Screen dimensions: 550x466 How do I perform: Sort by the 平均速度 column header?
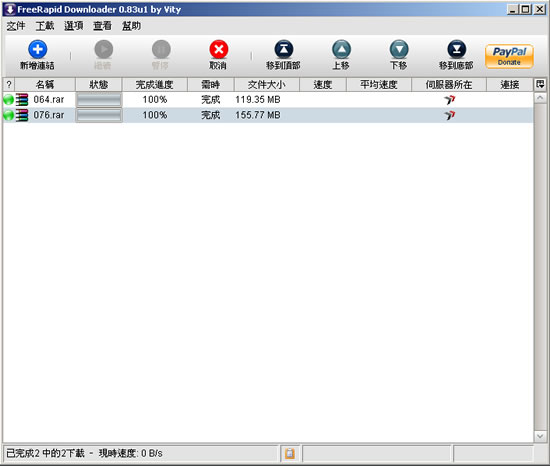pyautogui.click(x=379, y=85)
